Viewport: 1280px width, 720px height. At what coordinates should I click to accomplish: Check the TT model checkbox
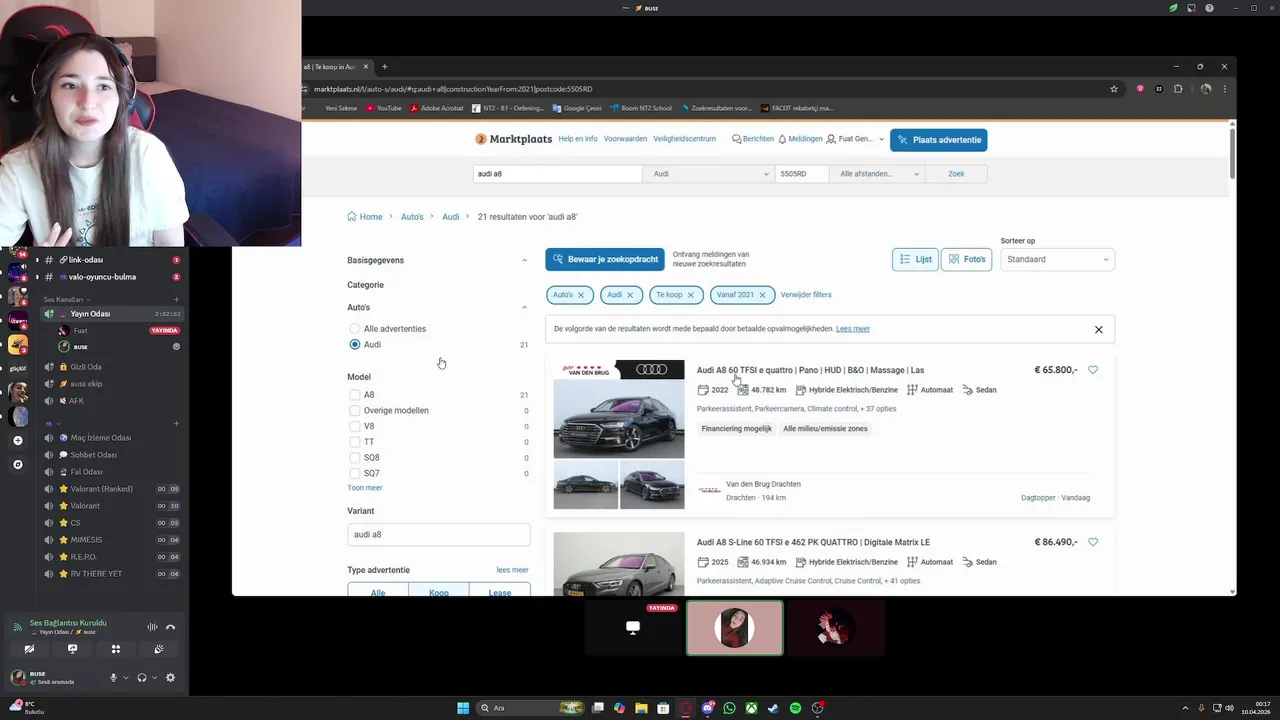click(x=354, y=442)
